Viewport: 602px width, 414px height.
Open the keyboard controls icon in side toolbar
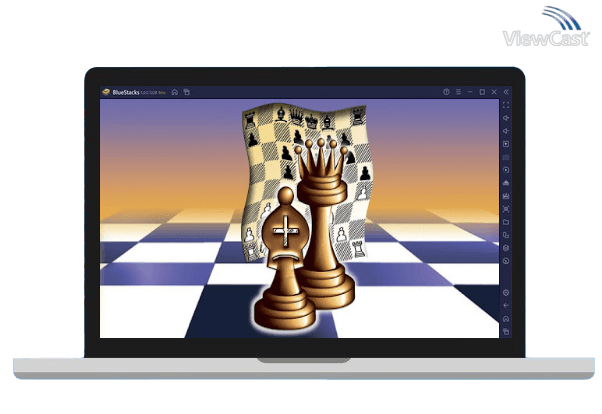506,157
